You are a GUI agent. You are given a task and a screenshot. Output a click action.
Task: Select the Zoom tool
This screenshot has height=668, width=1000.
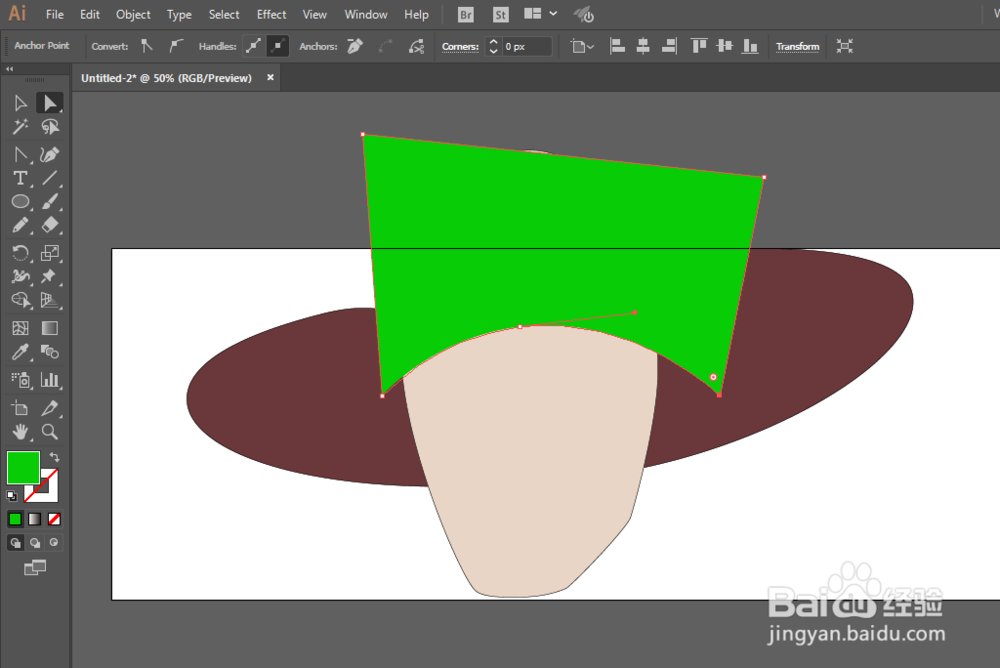click(49, 432)
